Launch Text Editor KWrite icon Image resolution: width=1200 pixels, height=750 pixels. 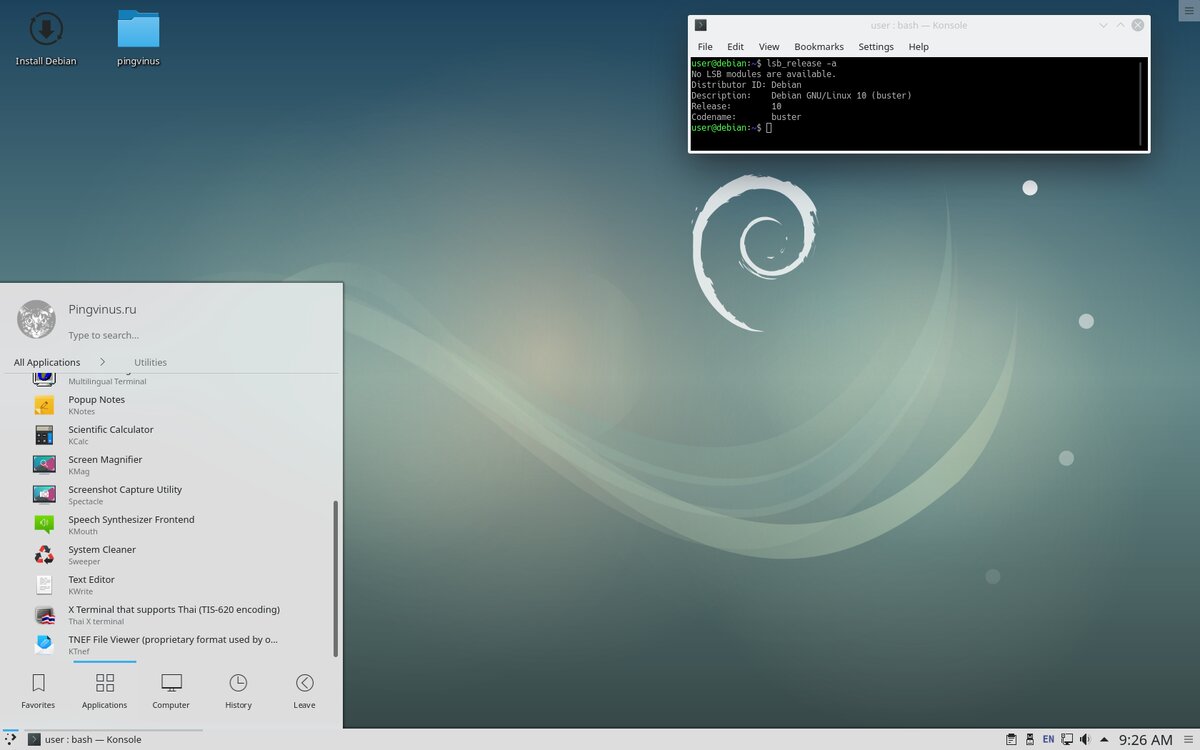pos(44,585)
